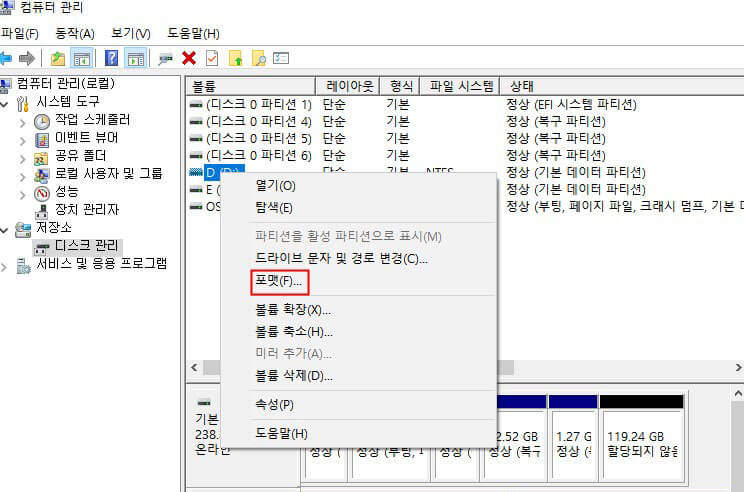Select 드라이브 문자 및 경로 변경(C)...
Screen dimensions: 744x492
[342, 259]
